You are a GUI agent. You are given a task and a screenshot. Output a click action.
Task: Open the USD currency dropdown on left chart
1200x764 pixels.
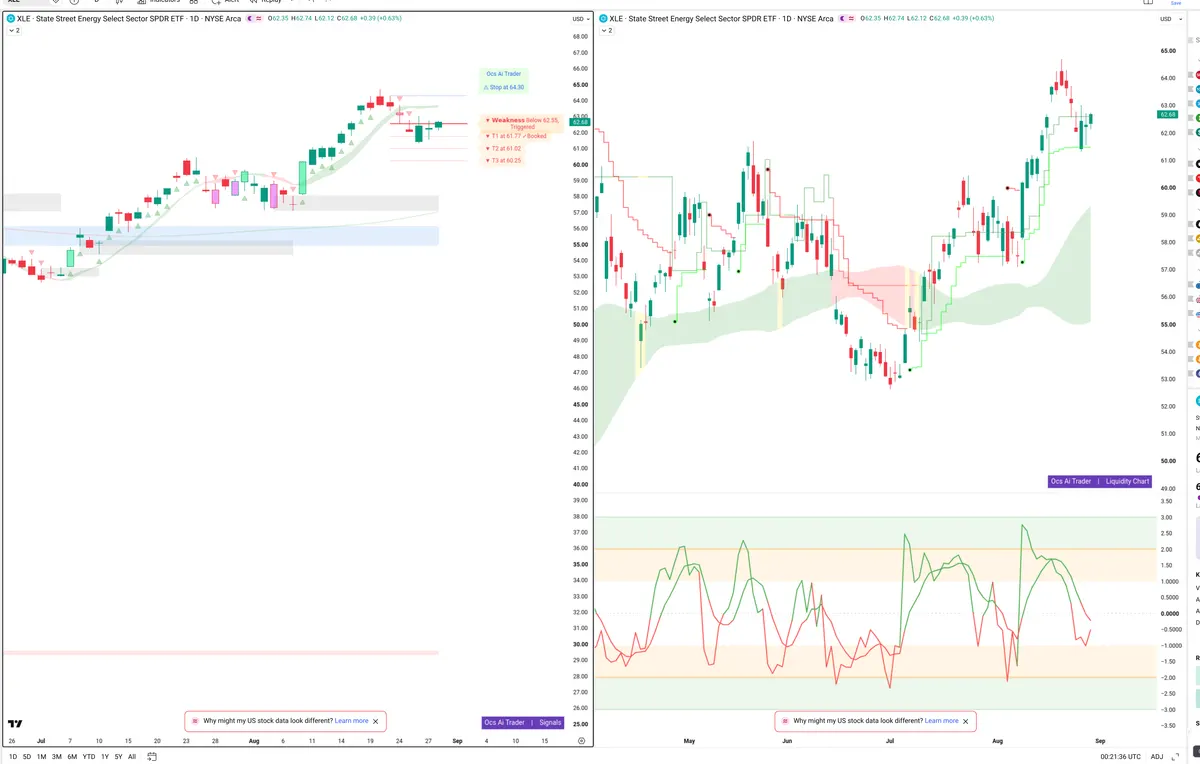(579, 19)
